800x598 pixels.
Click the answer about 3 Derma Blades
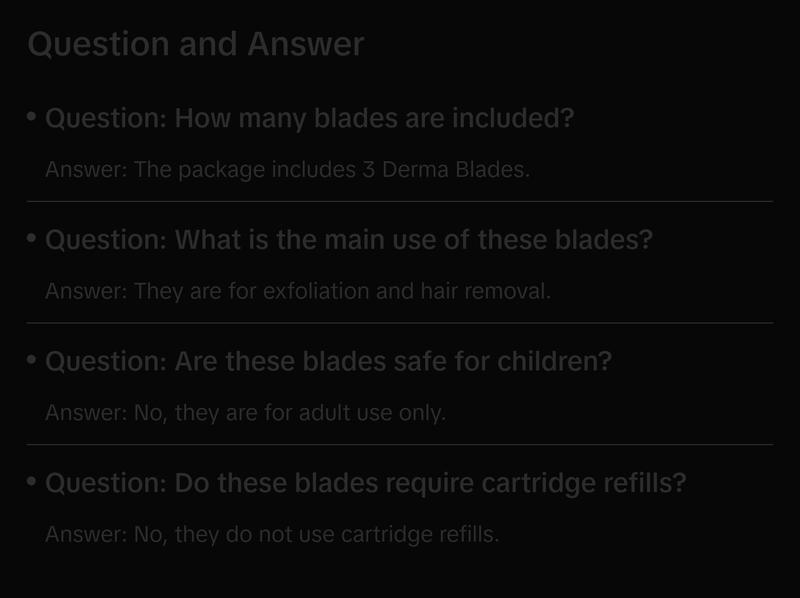tap(287, 170)
